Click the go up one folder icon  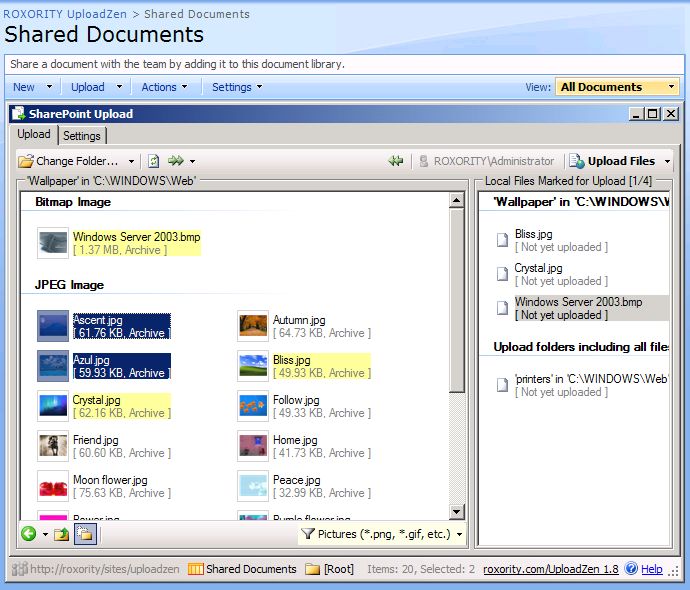pyautogui.click(x=62, y=535)
